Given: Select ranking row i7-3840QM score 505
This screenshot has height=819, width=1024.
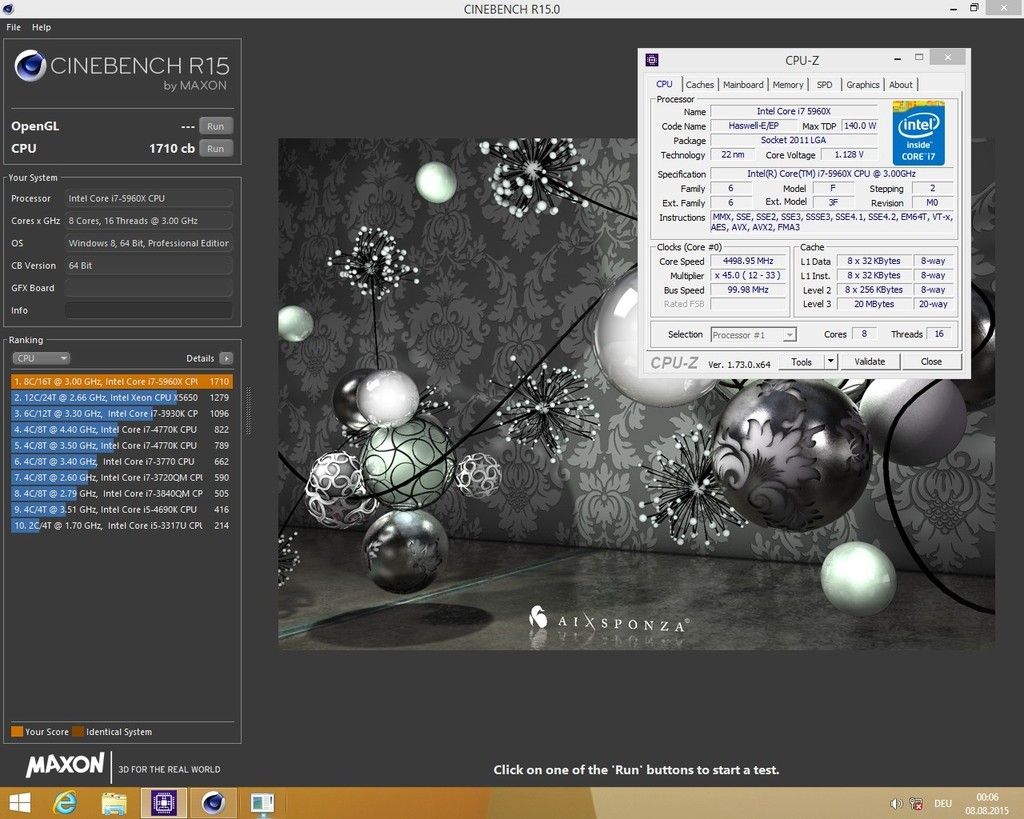Looking at the screenshot, I should tap(121, 493).
